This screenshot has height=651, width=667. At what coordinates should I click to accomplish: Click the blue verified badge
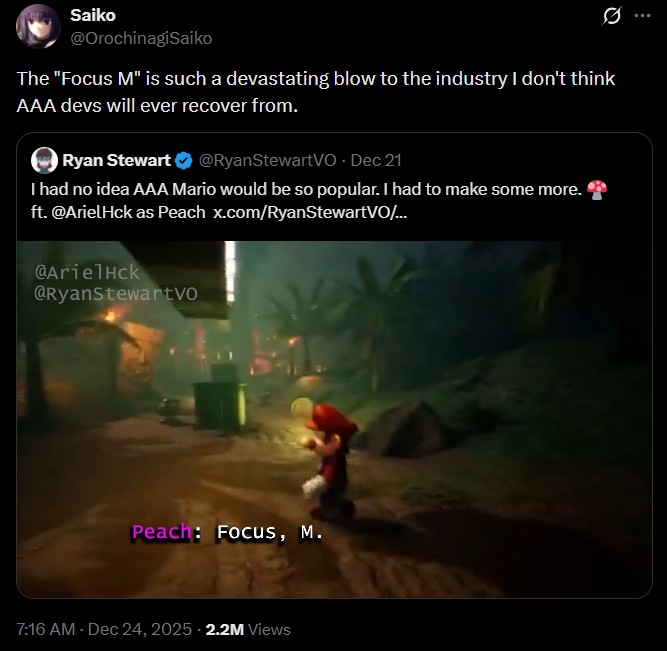coord(184,160)
